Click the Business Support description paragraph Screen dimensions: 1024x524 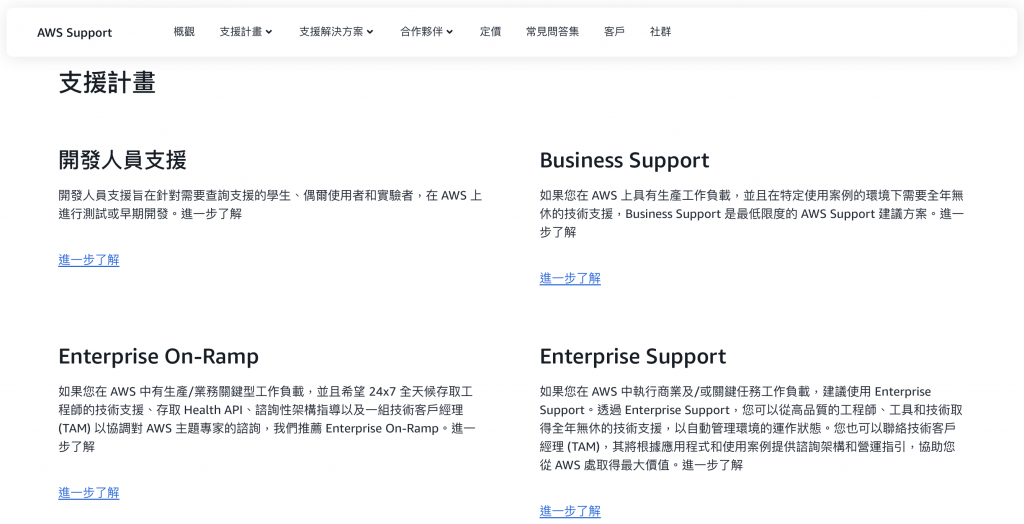(x=752, y=214)
